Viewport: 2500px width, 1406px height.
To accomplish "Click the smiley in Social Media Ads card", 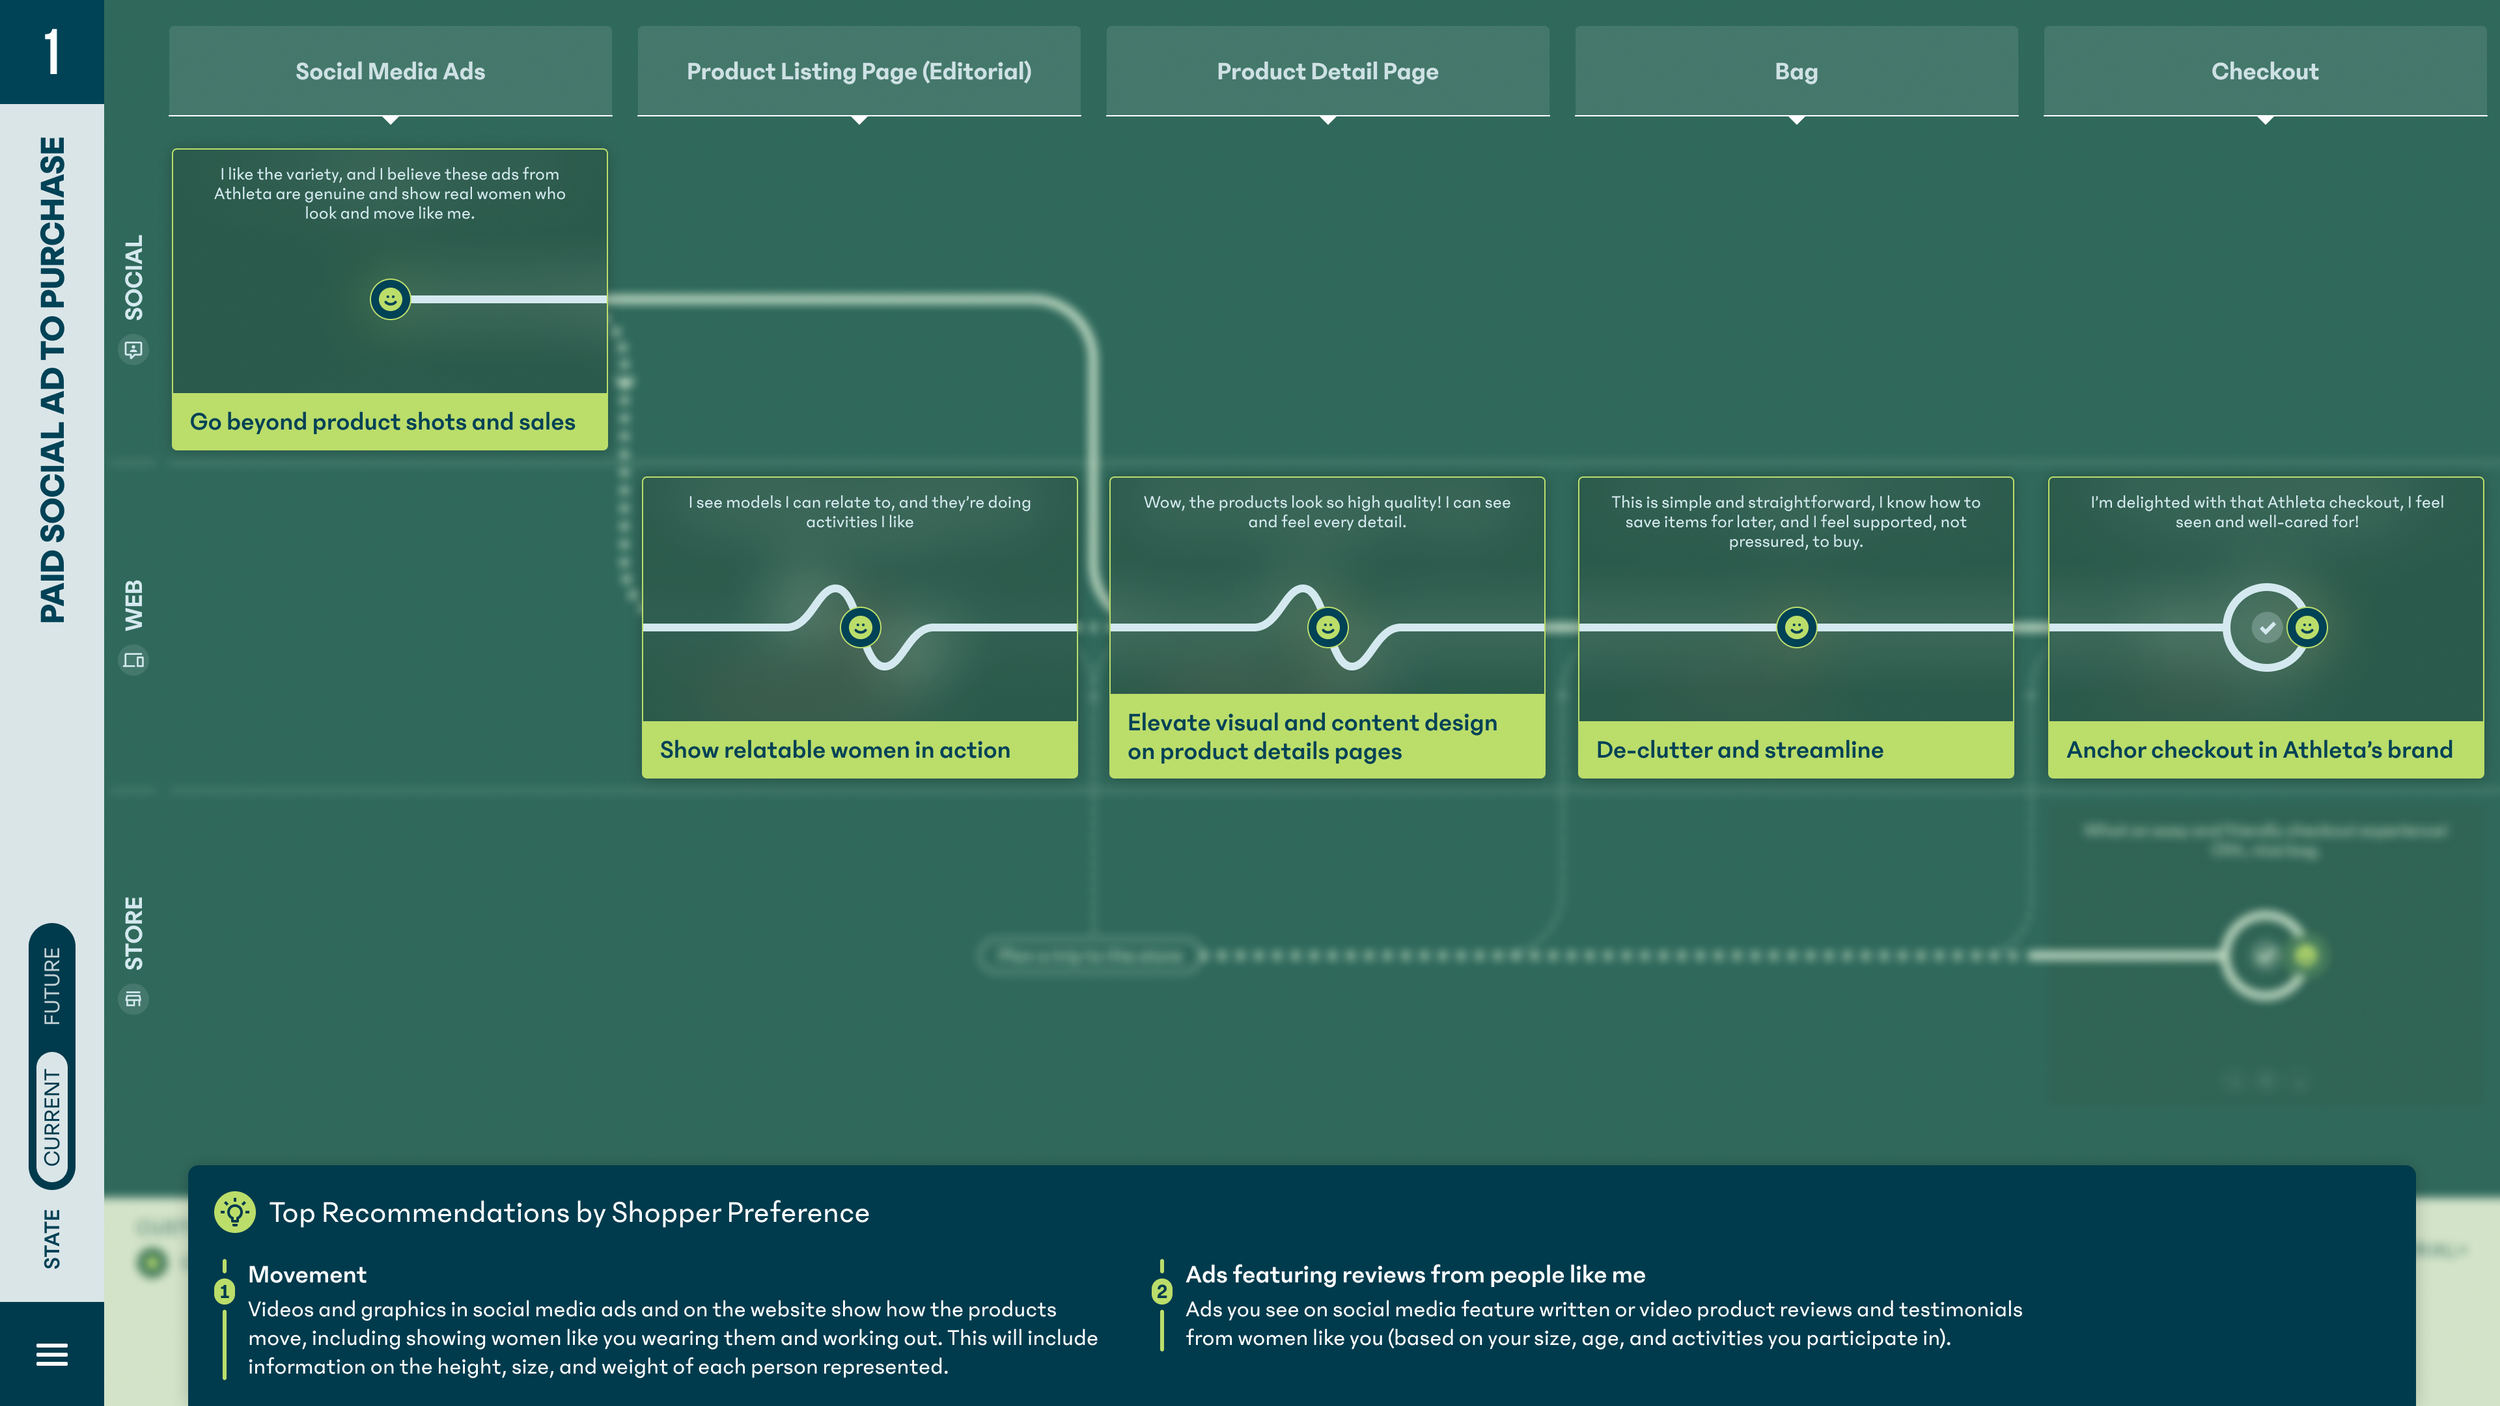I will click(390, 299).
